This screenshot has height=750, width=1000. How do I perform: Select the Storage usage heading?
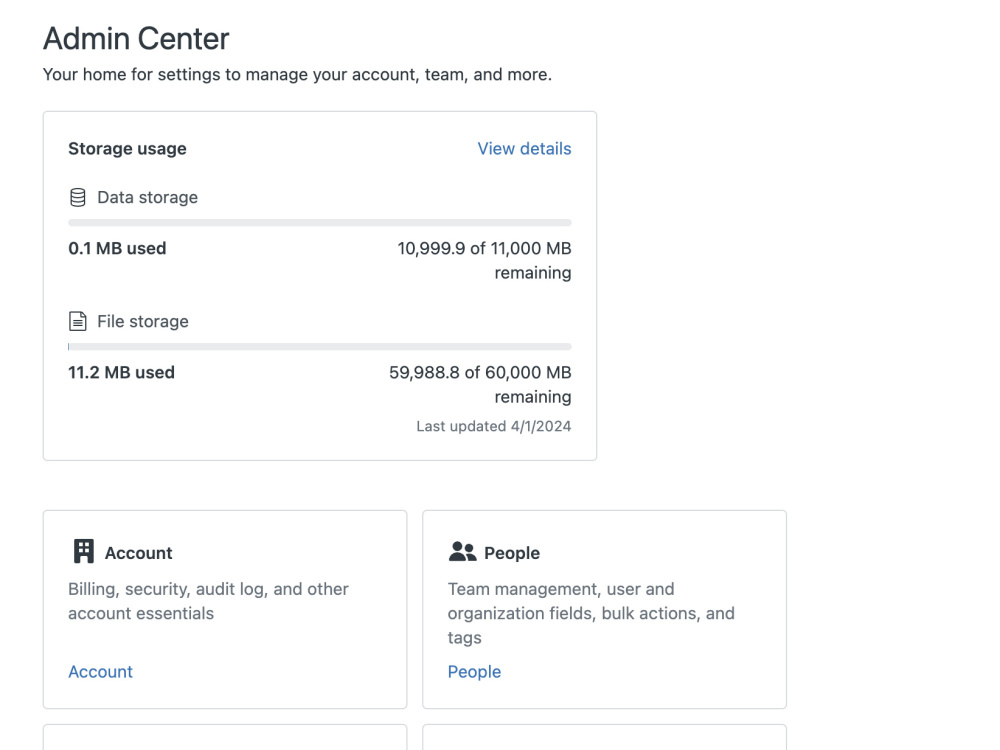pos(127,148)
